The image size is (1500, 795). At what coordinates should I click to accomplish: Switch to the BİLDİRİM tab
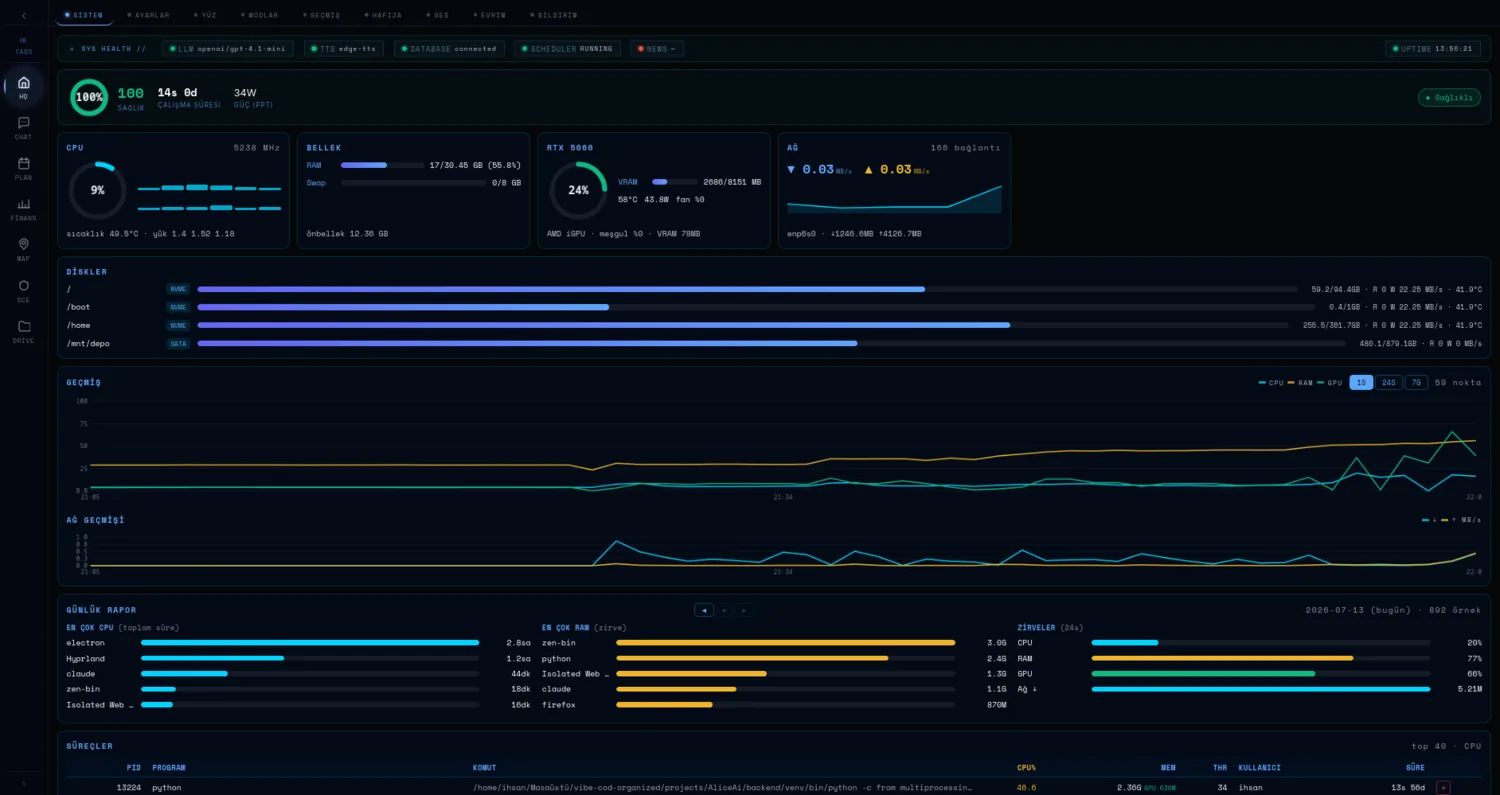point(554,15)
